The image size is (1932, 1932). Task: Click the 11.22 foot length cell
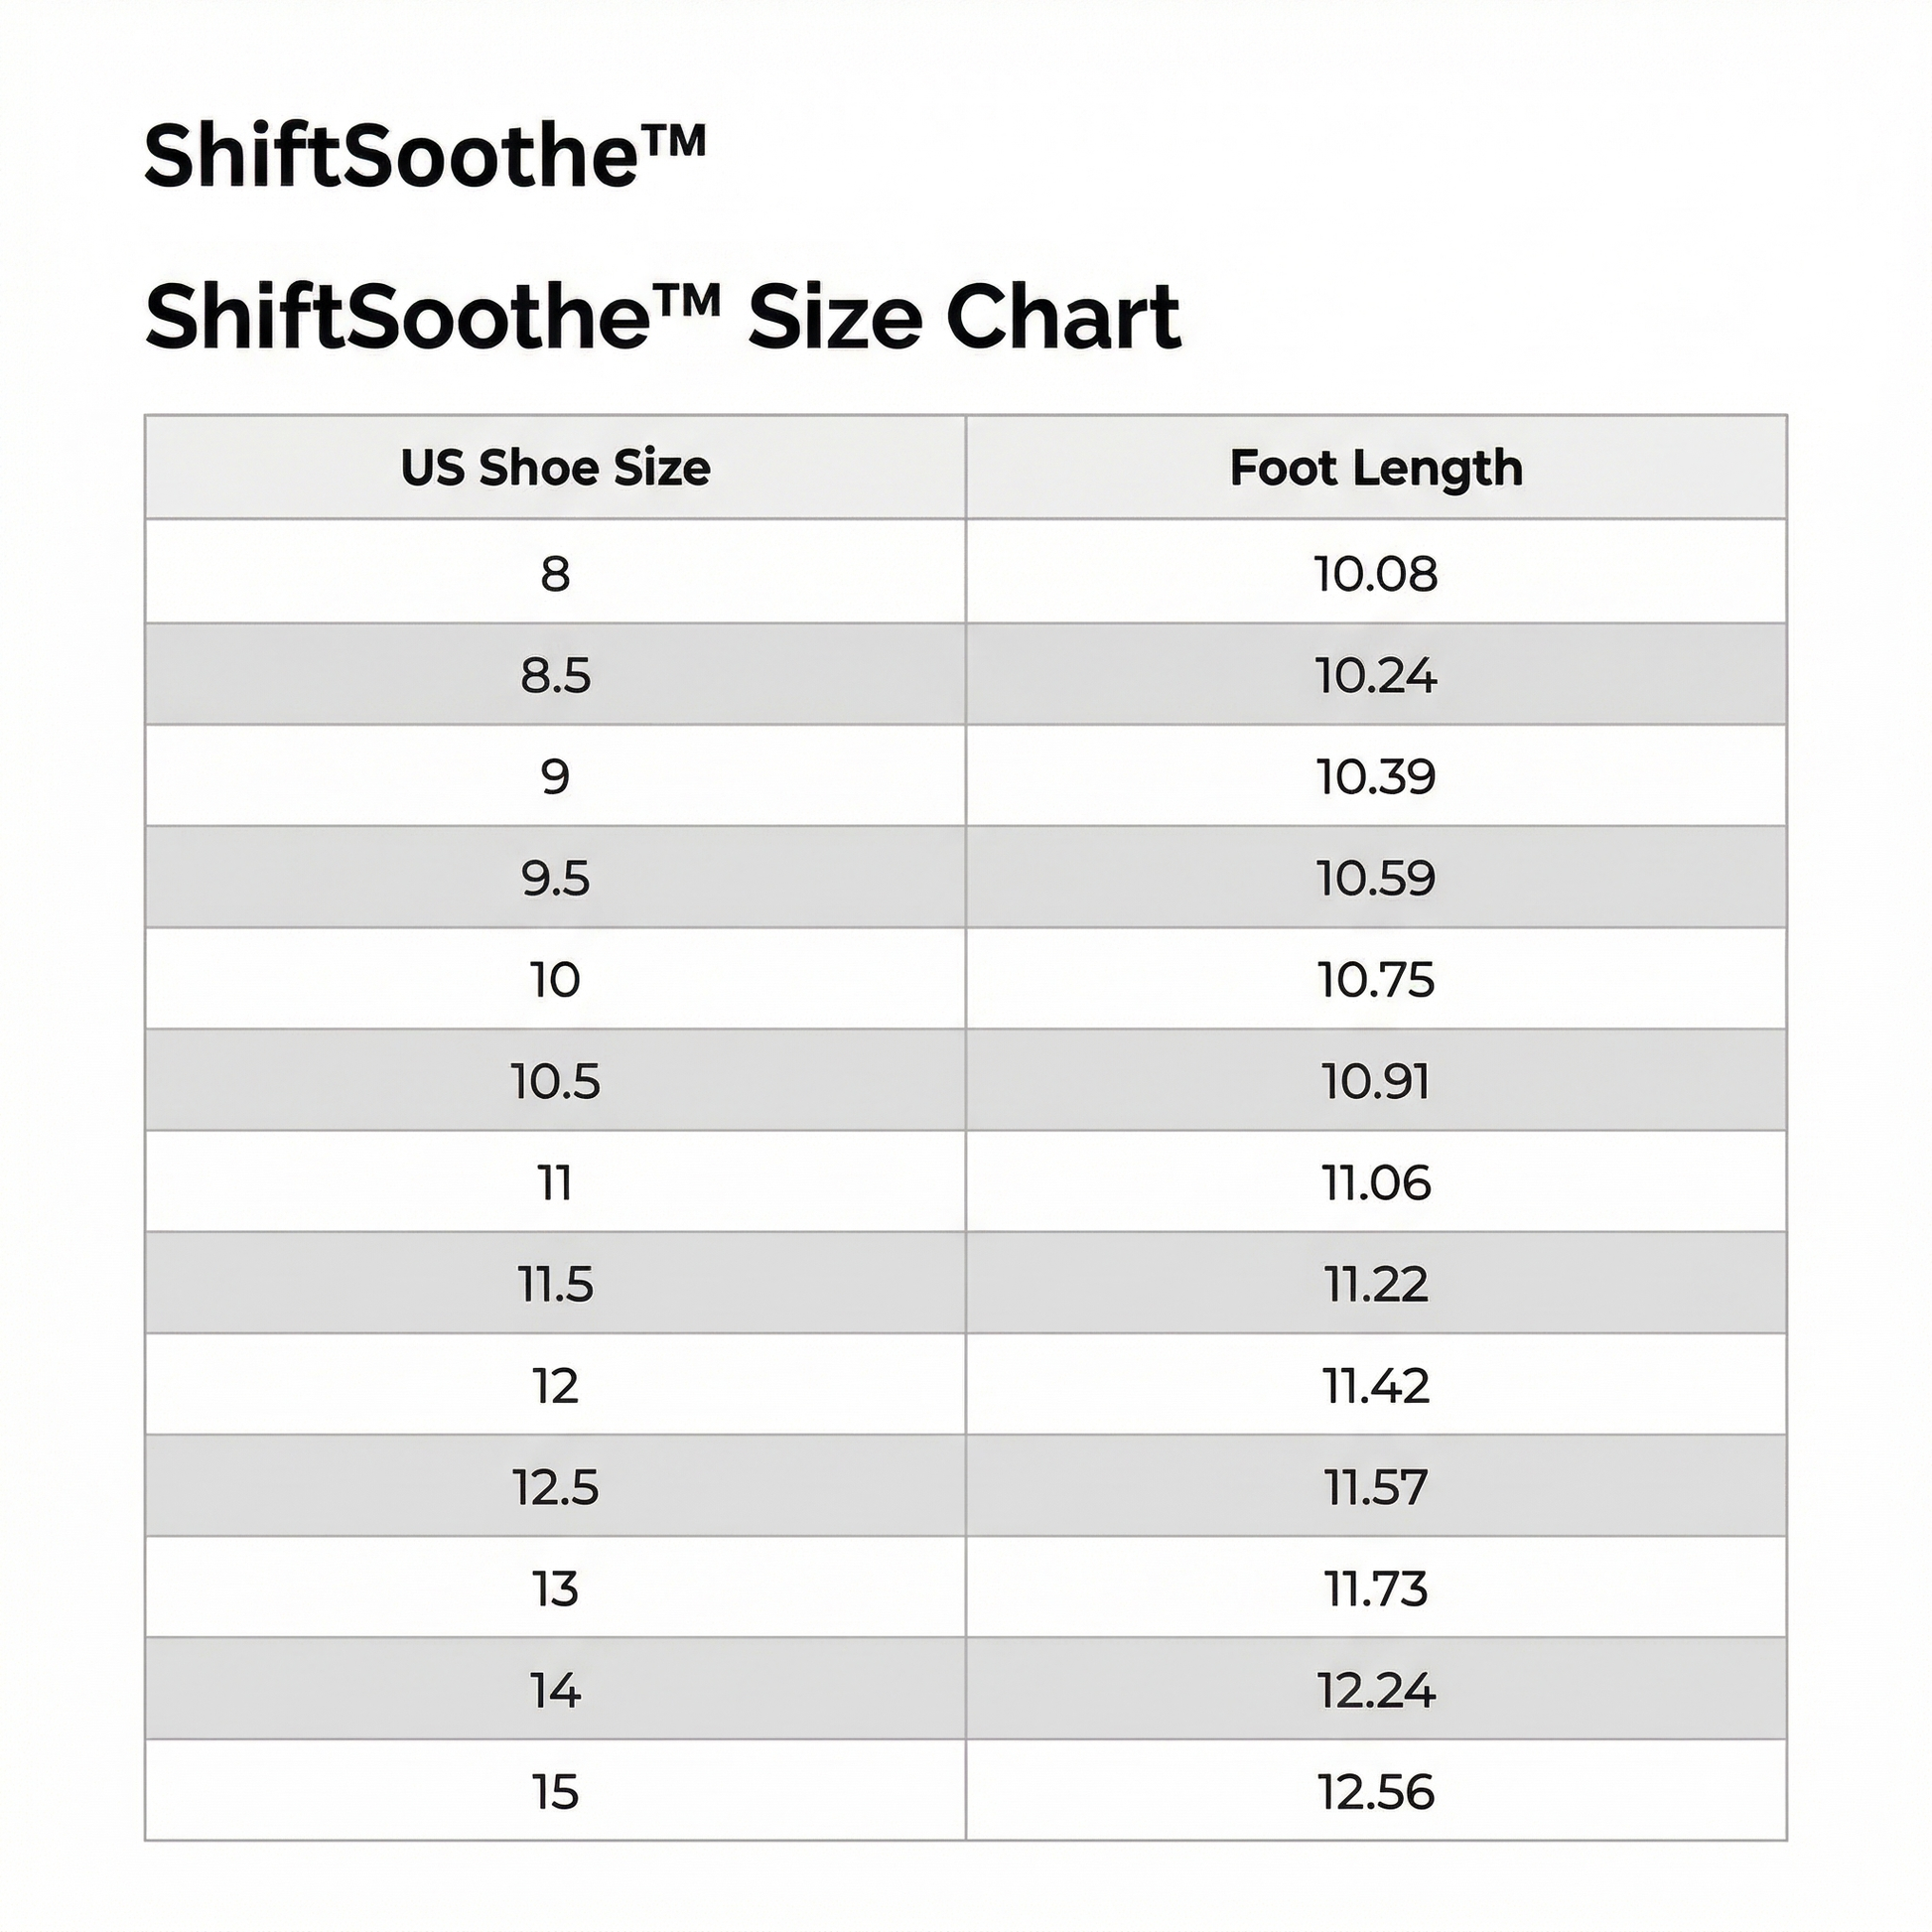[1375, 1284]
